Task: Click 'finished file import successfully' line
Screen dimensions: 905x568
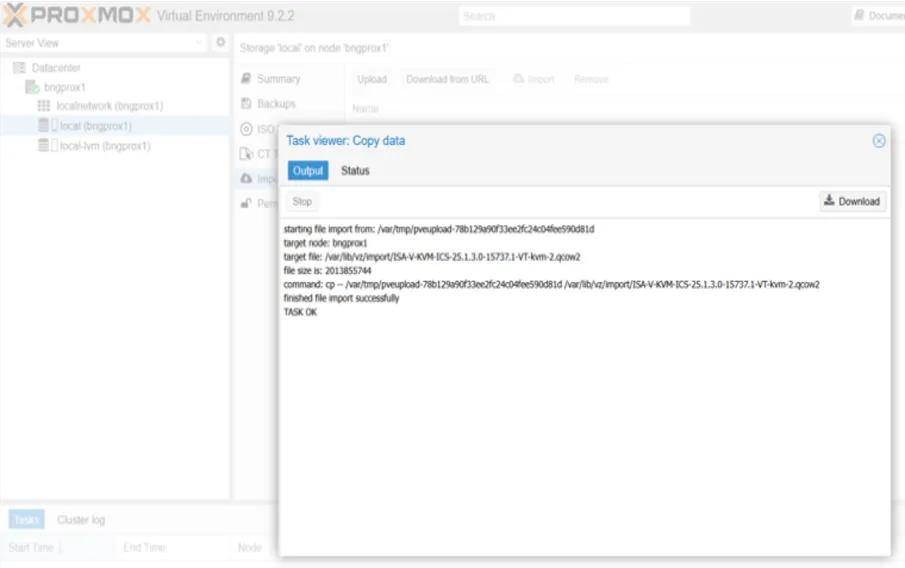Action: (x=341, y=298)
